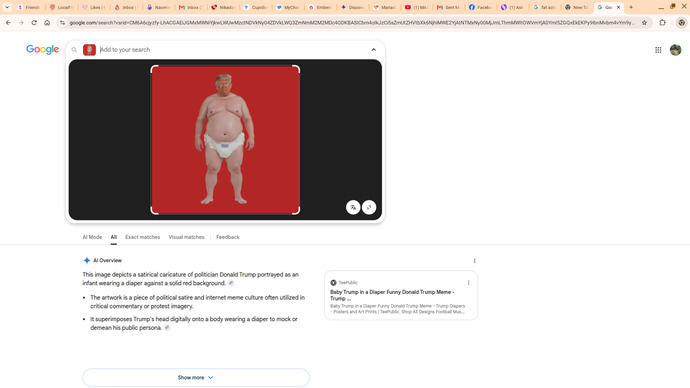Click the round icon beside translate on image

click(369, 207)
